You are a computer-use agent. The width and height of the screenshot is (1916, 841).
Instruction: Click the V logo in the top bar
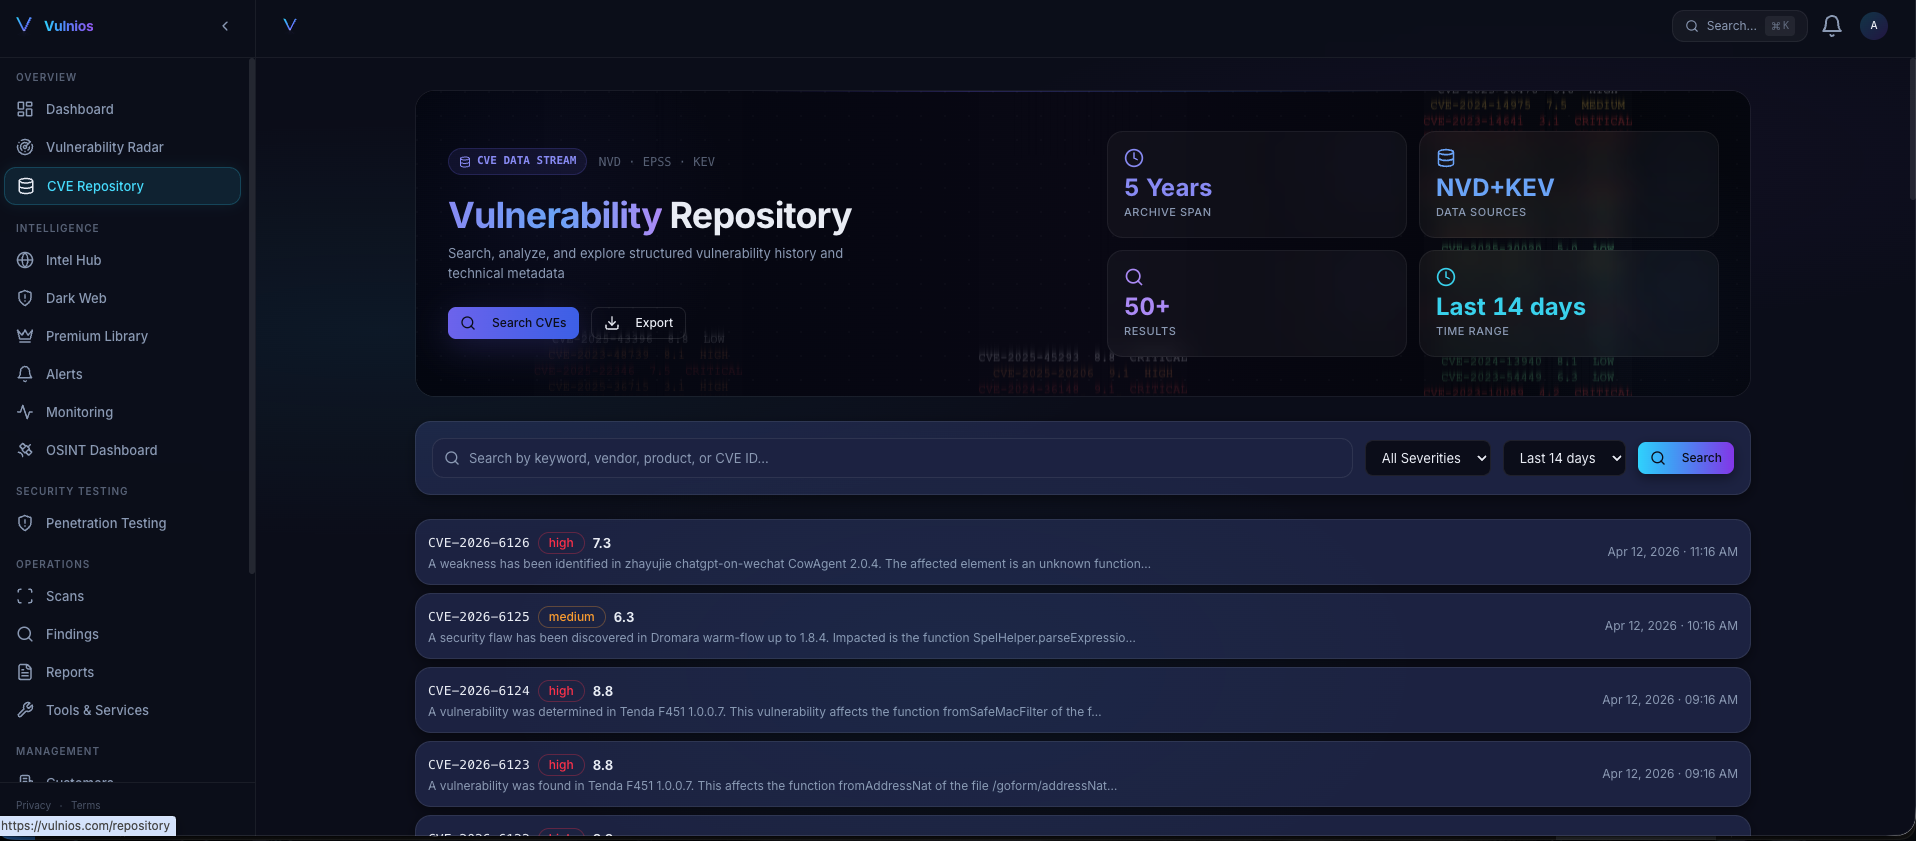(x=290, y=25)
